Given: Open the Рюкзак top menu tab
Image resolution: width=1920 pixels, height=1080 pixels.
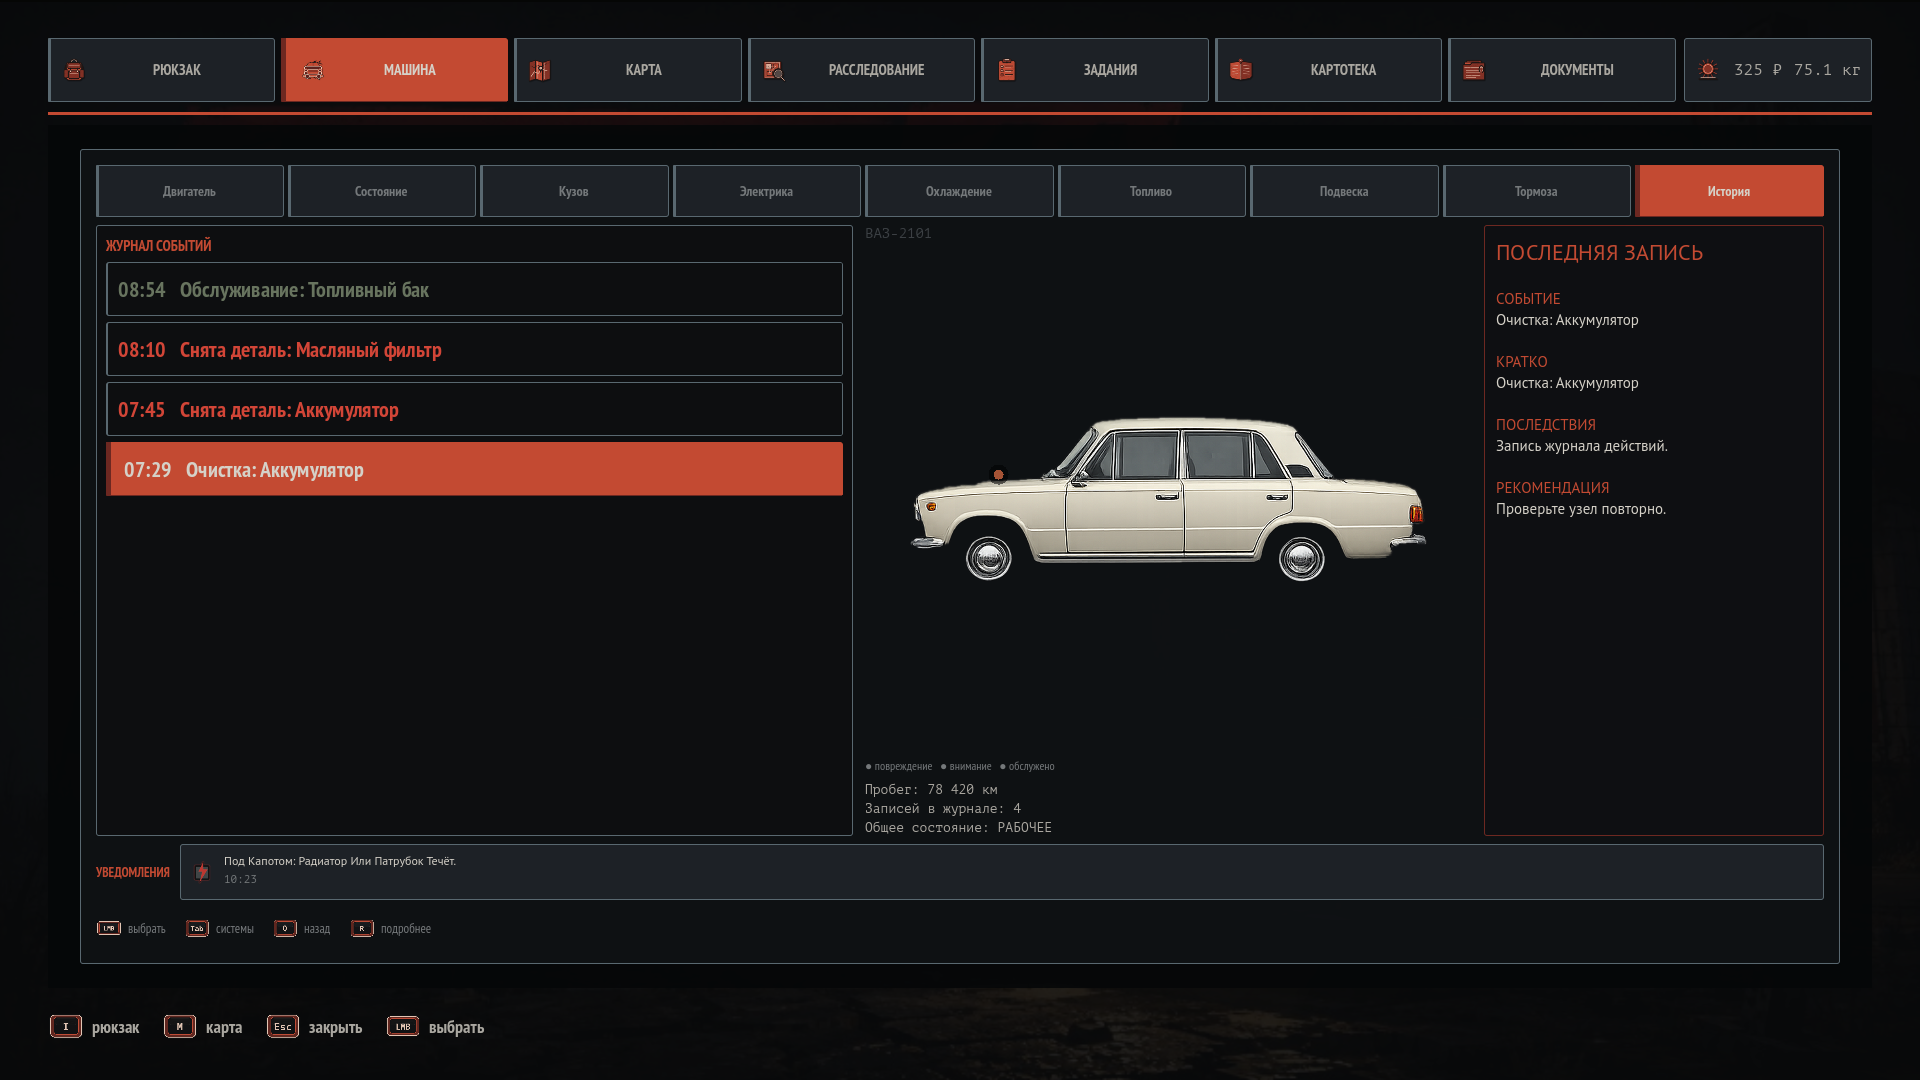Looking at the screenshot, I should 162,70.
